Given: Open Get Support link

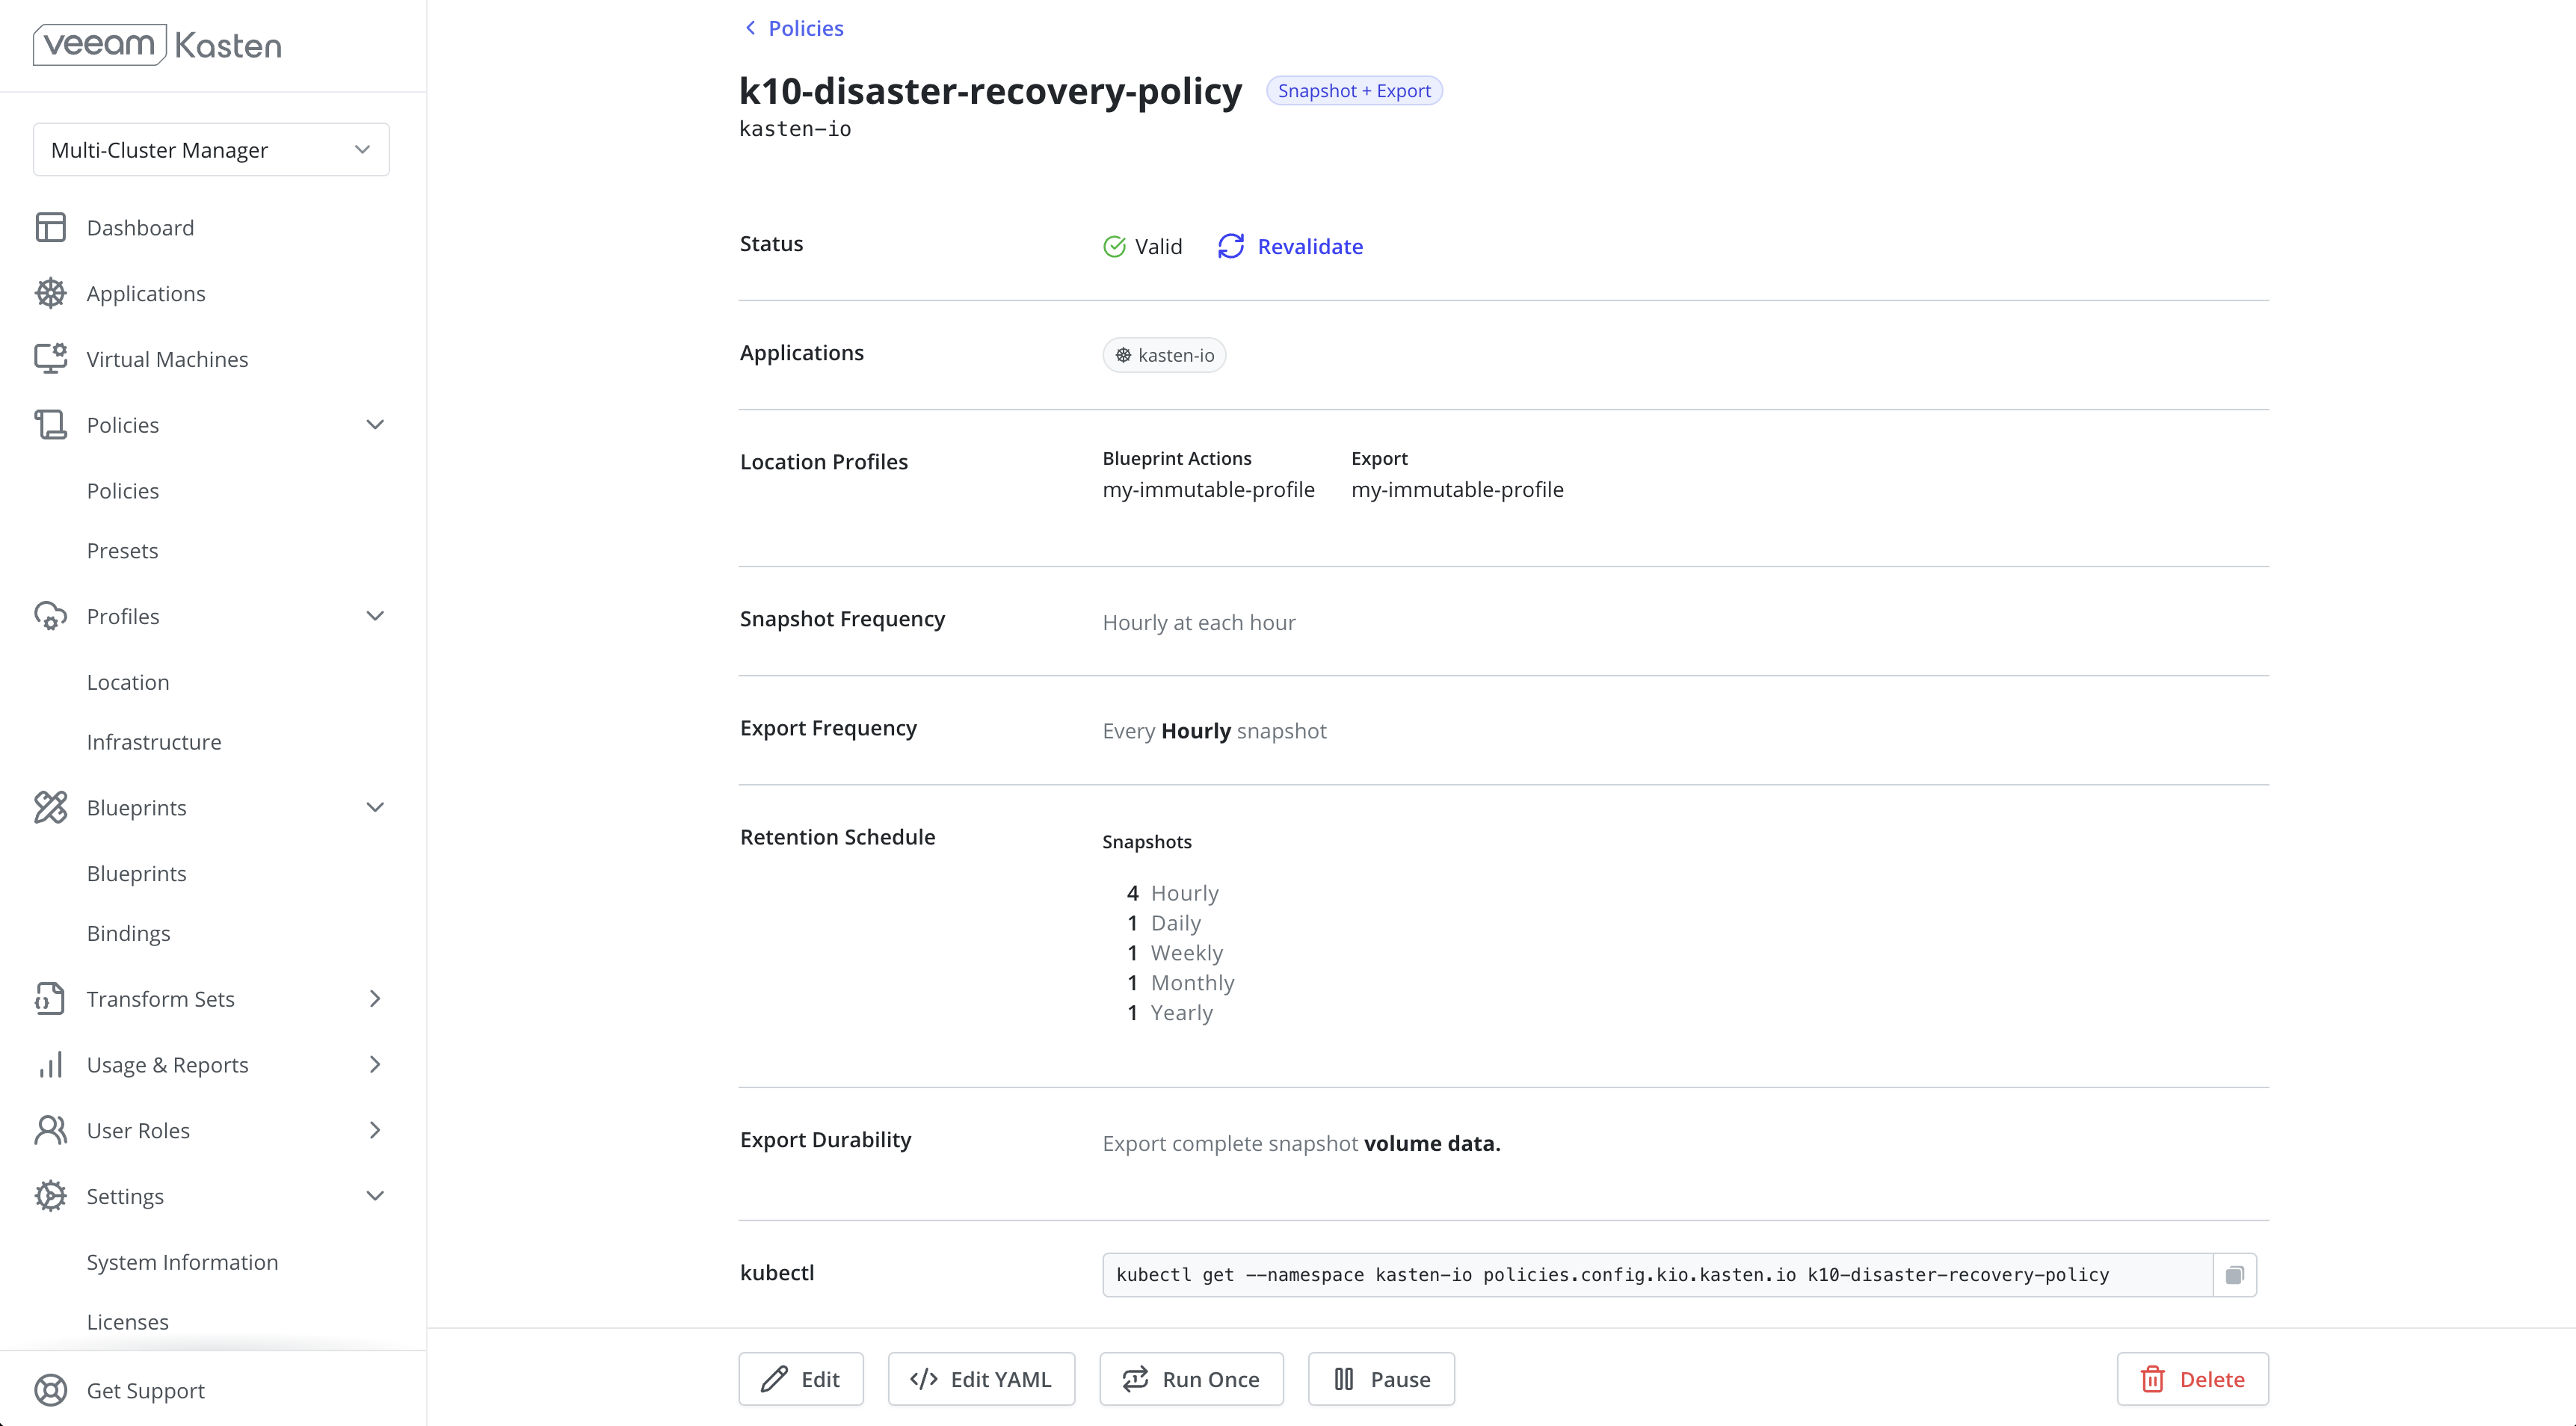Looking at the screenshot, I should coord(145,1391).
